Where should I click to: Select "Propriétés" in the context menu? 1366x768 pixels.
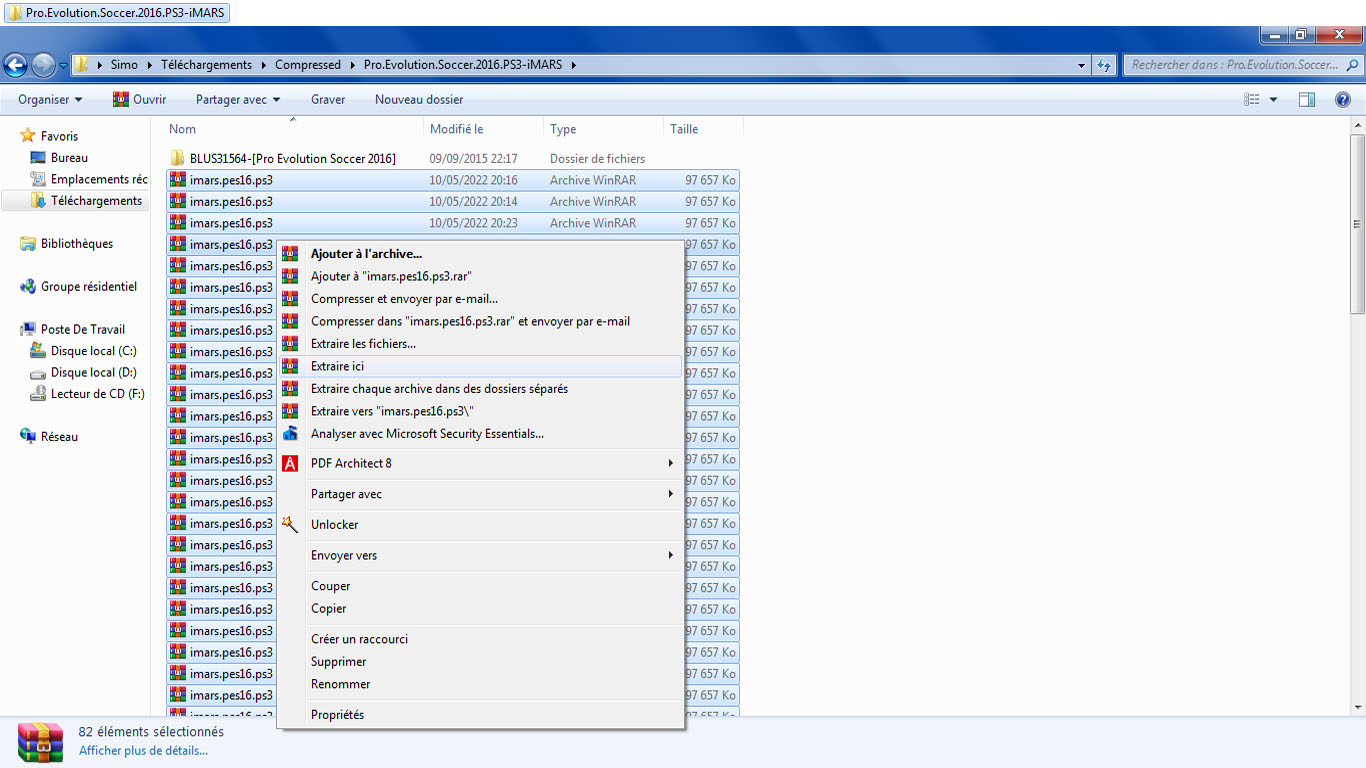click(x=337, y=715)
